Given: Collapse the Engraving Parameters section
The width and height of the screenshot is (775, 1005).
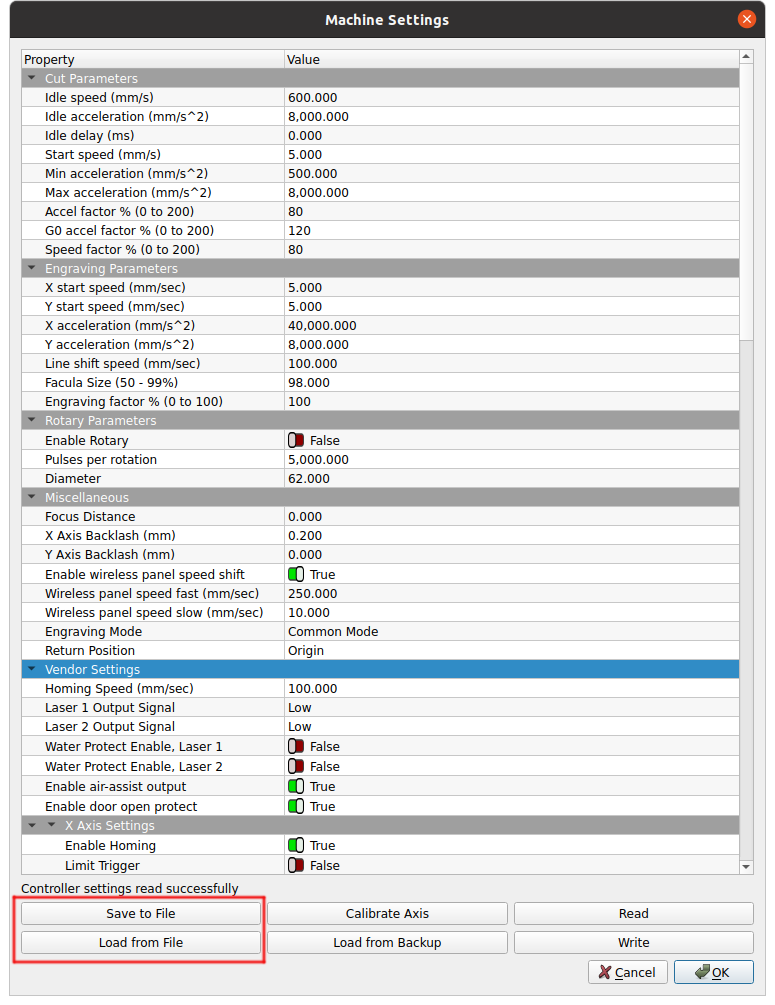Looking at the screenshot, I should pyautogui.click(x=32, y=269).
